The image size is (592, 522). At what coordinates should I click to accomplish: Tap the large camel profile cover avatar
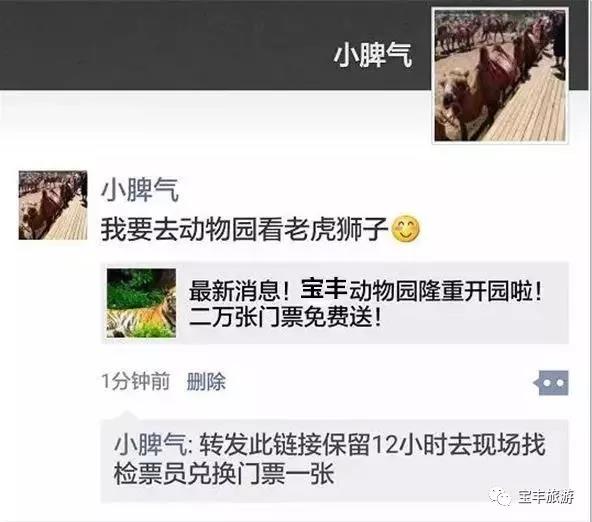point(500,75)
